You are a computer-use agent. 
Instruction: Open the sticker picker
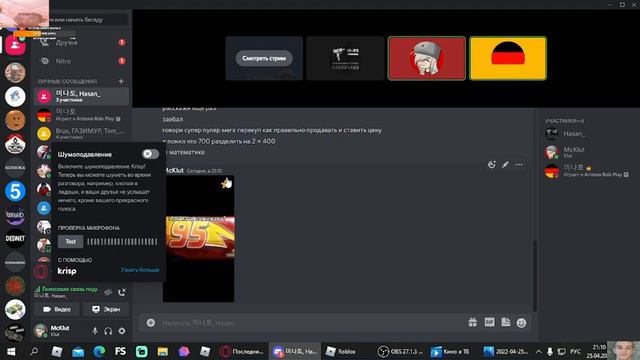coord(506,322)
